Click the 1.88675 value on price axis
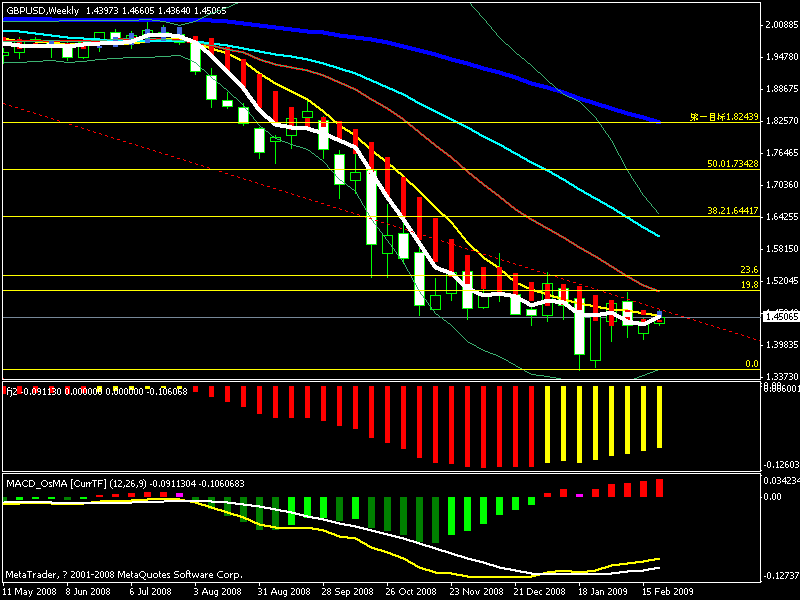Image resolution: width=800 pixels, height=600 pixels. [782, 89]
